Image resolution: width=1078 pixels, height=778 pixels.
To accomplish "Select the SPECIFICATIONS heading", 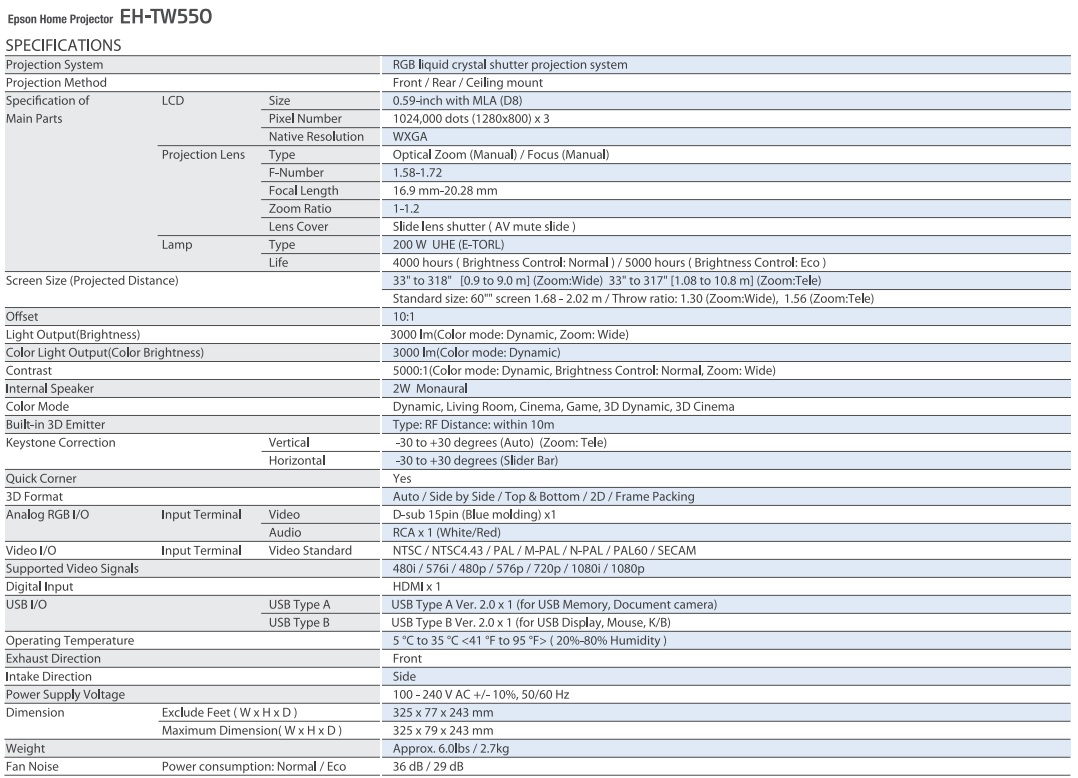I will point(63,45).
